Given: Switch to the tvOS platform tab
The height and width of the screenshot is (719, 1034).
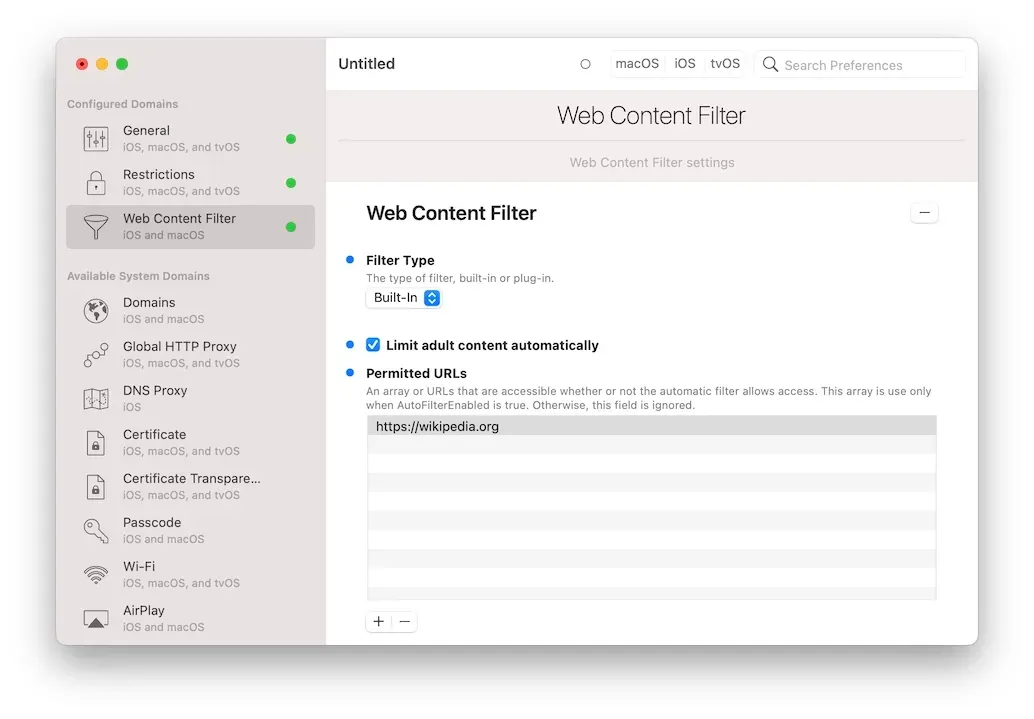Looking at the screenshot, I should click(724, 63).
